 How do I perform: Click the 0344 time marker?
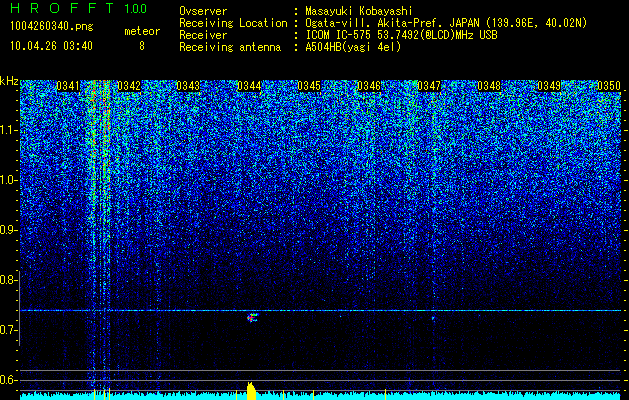(249, 86)
